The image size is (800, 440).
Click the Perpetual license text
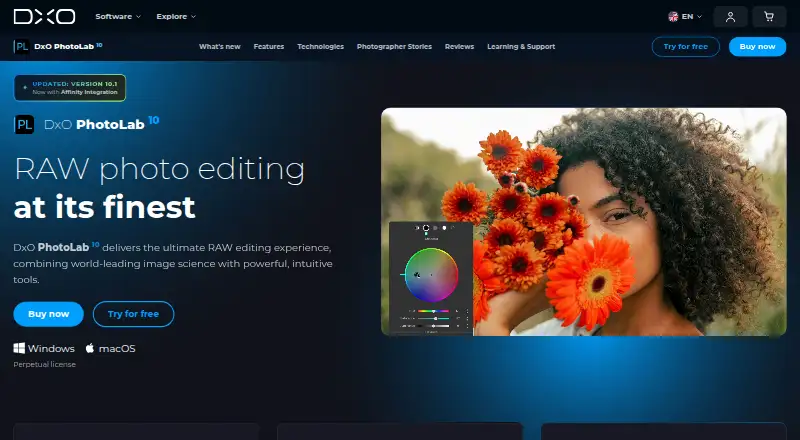tap(44, 364)
